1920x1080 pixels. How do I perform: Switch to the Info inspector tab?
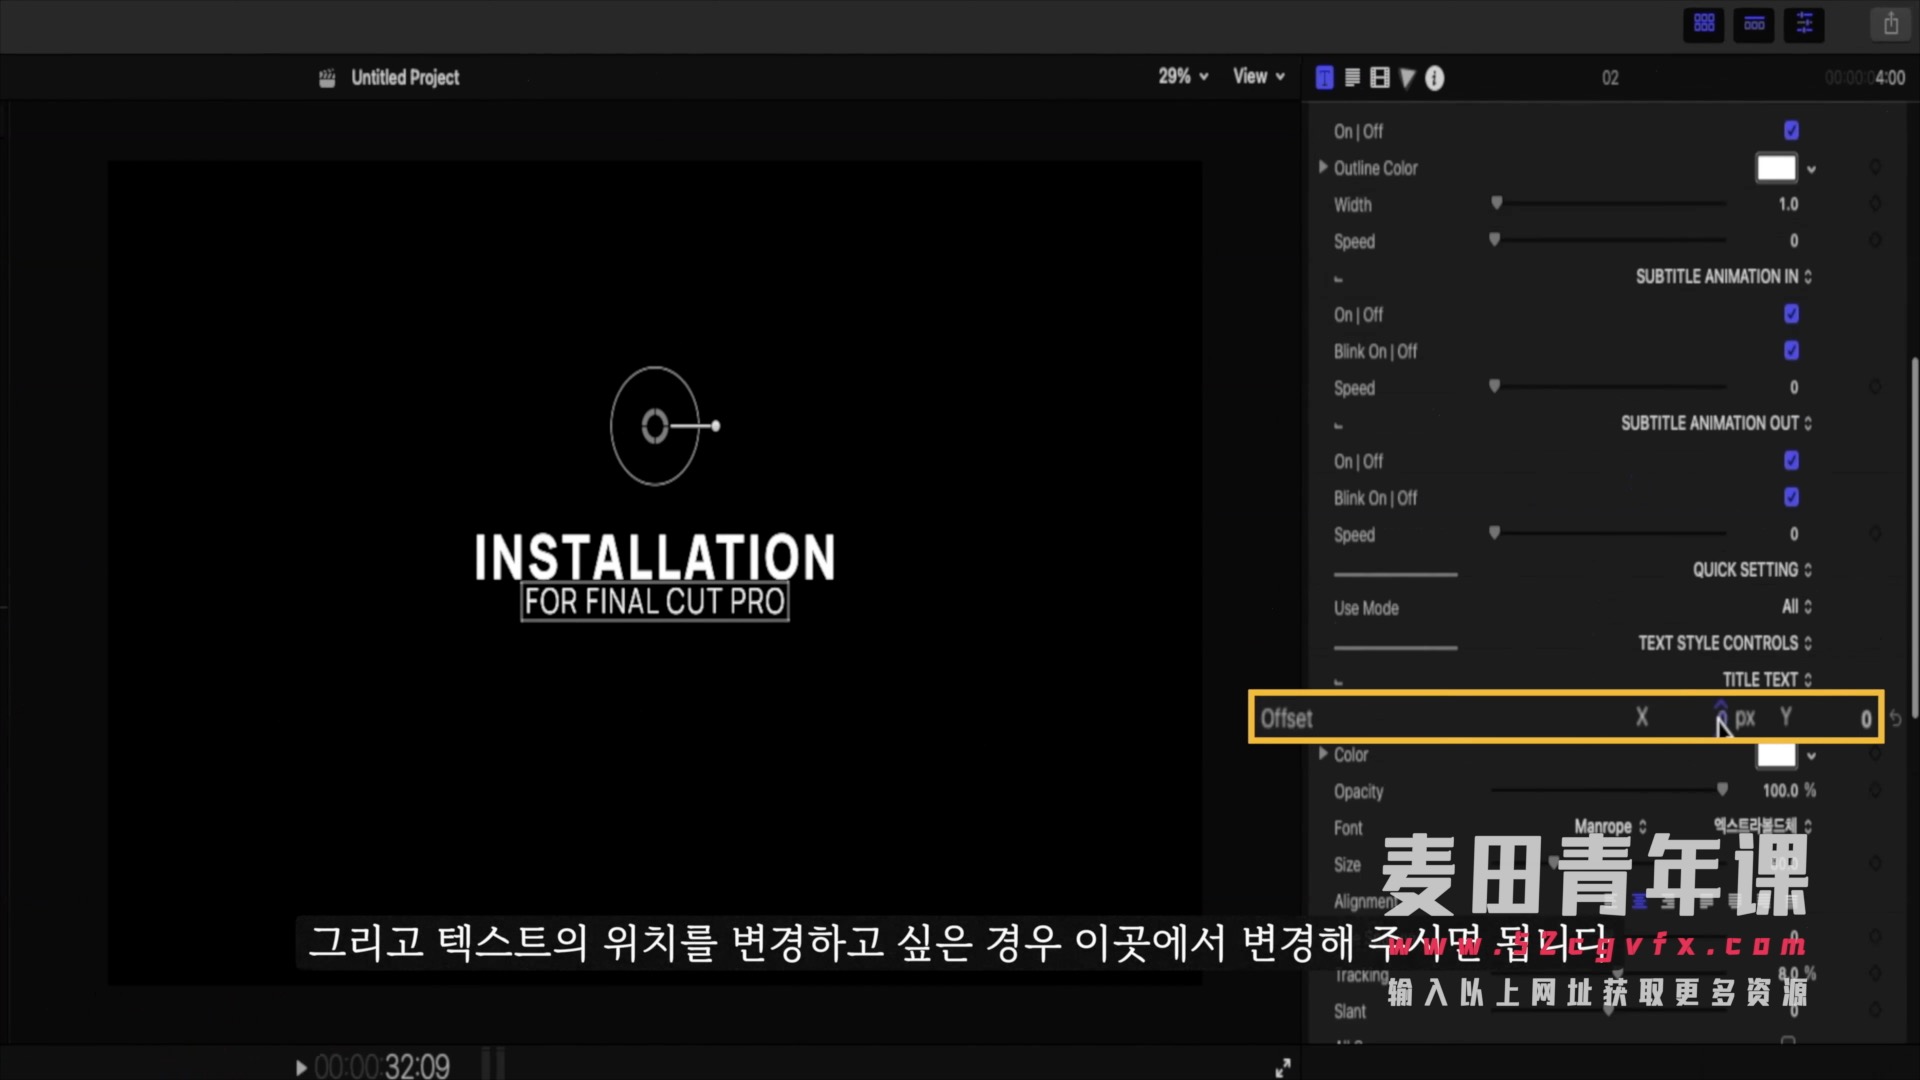1434,78
